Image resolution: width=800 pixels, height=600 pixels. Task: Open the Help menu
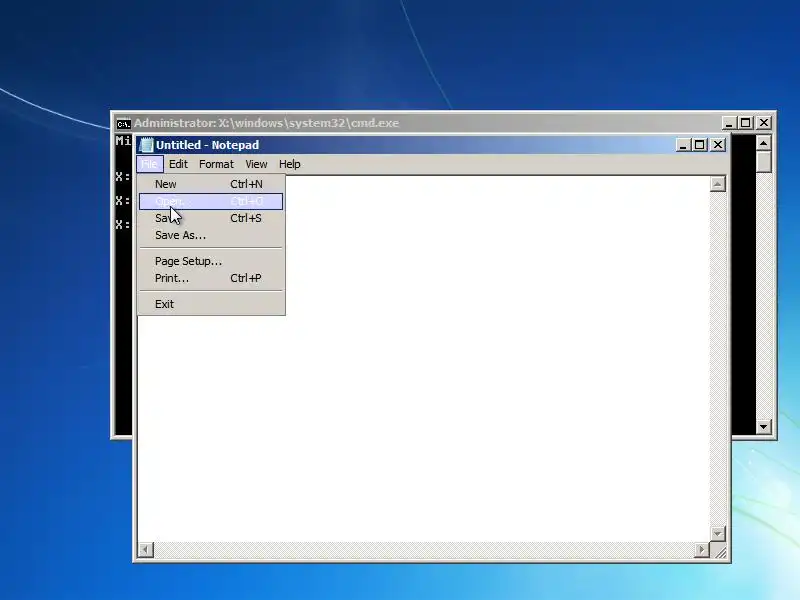pos(289,164)
